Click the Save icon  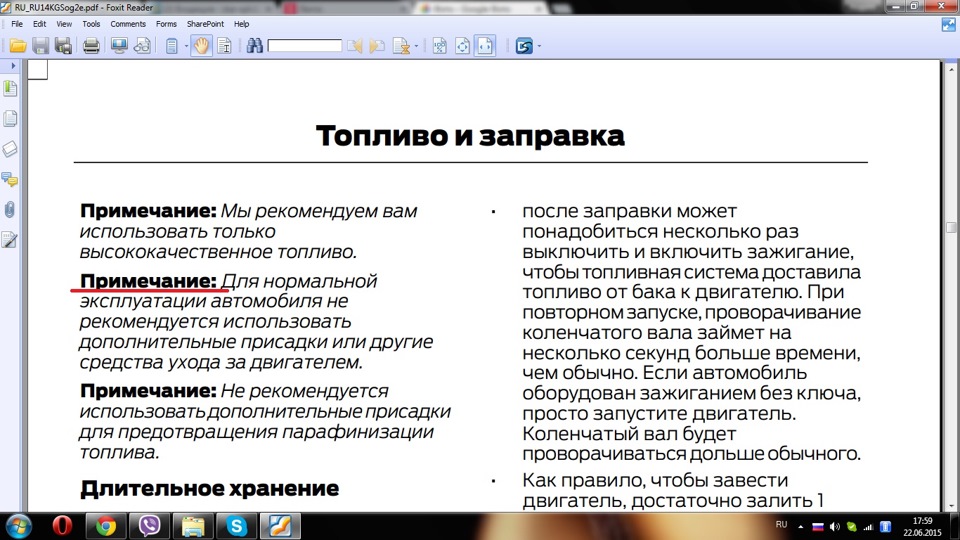[x=40, y=46]
